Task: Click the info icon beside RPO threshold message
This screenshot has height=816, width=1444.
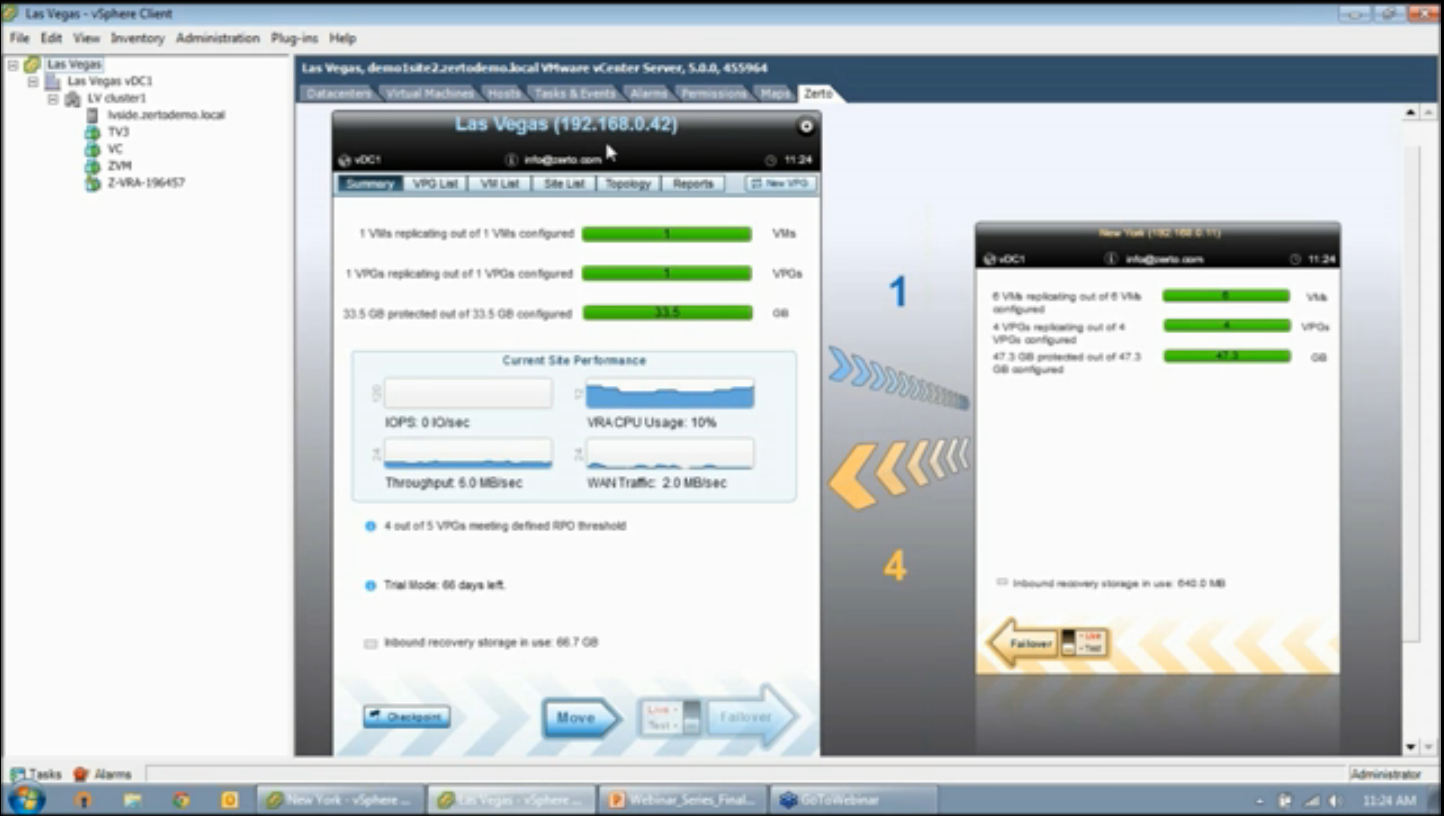Action: click(370, 526)
